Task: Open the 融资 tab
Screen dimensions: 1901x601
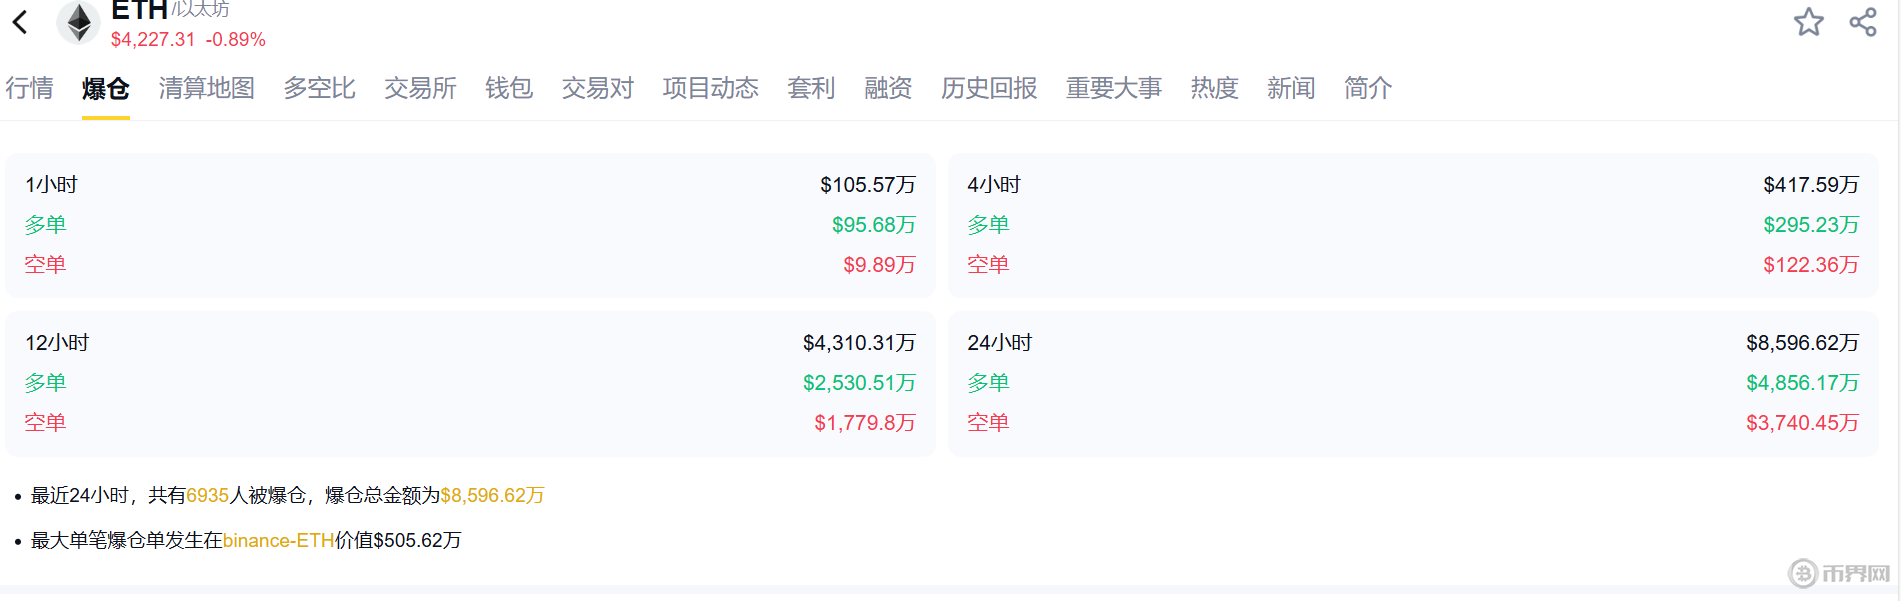Action: [888, 88]
